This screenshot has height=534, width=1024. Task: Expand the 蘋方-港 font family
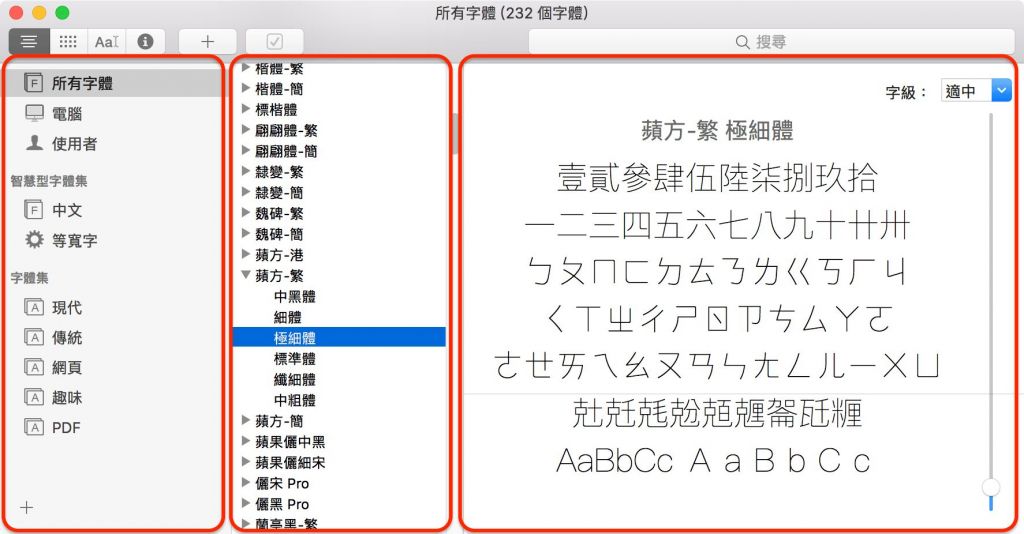coord(246,255)
